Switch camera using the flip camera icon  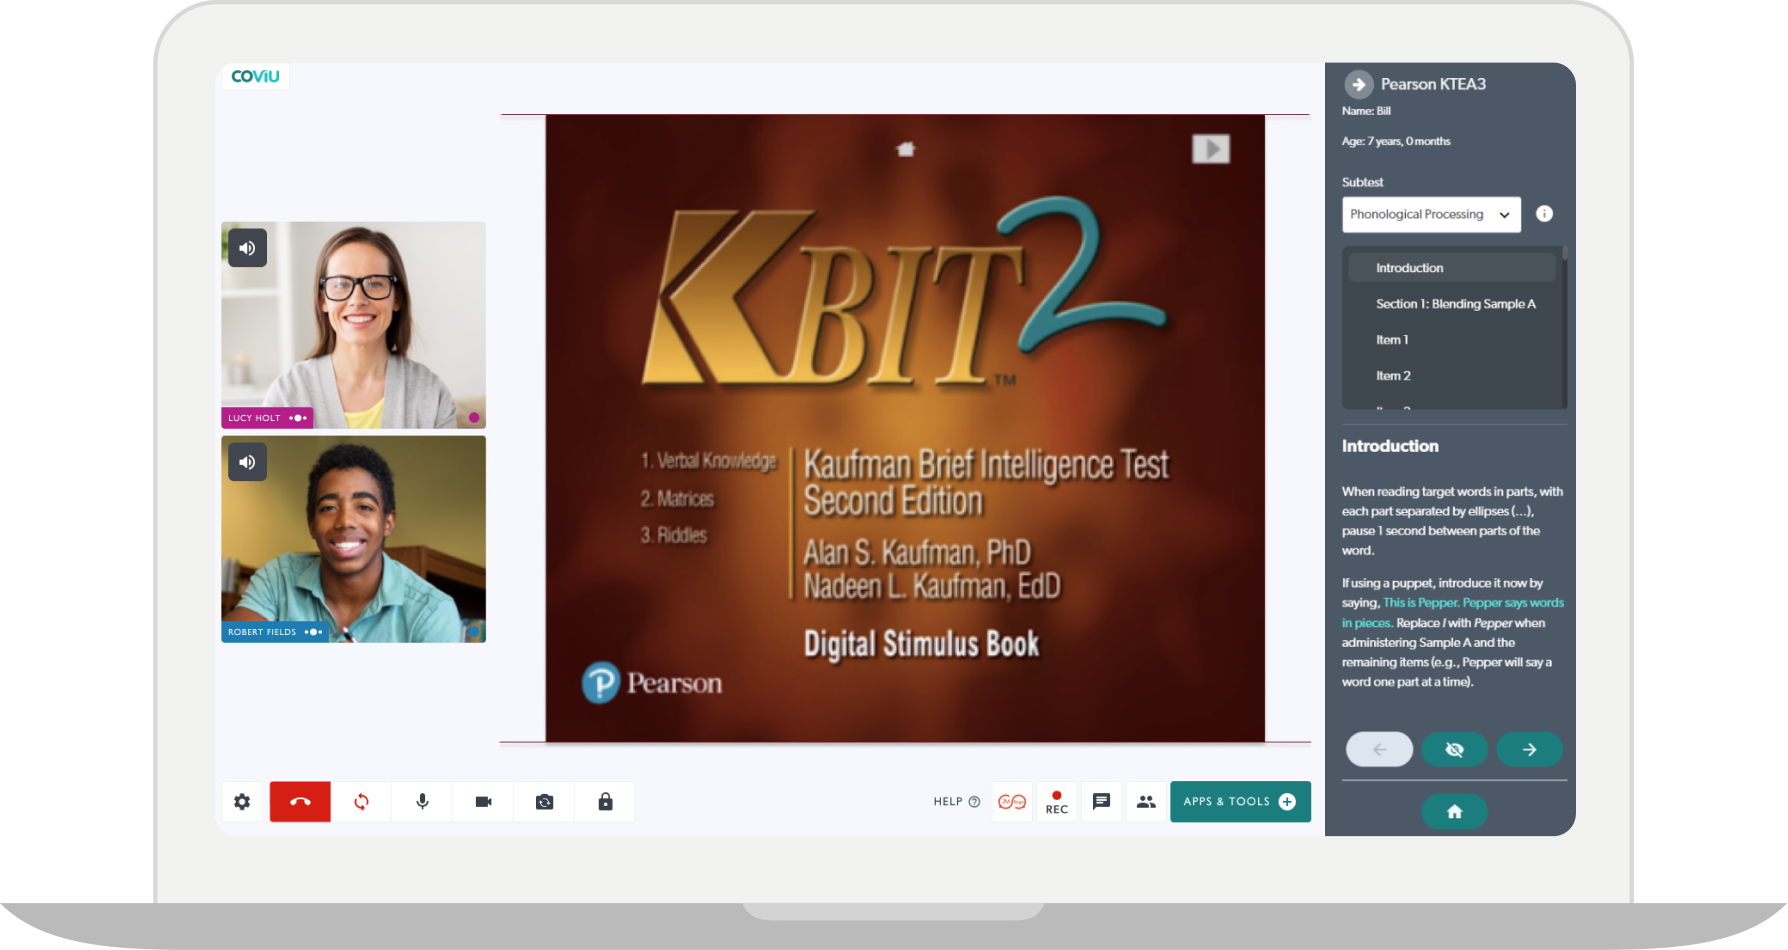544,802
